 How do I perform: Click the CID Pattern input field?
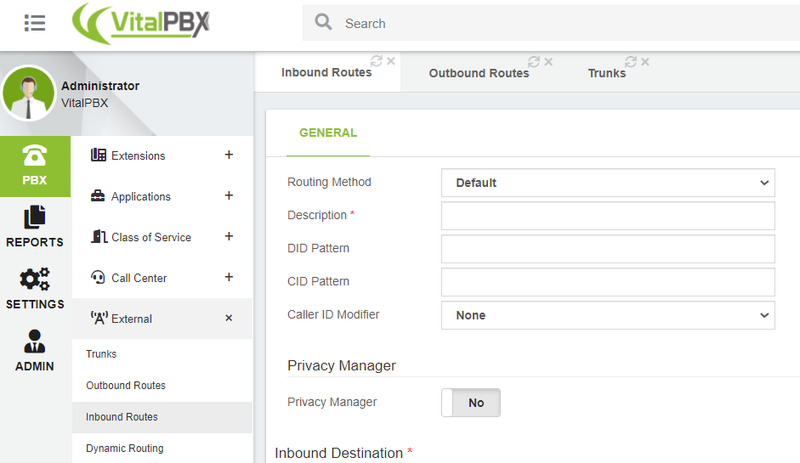point(608,282)
